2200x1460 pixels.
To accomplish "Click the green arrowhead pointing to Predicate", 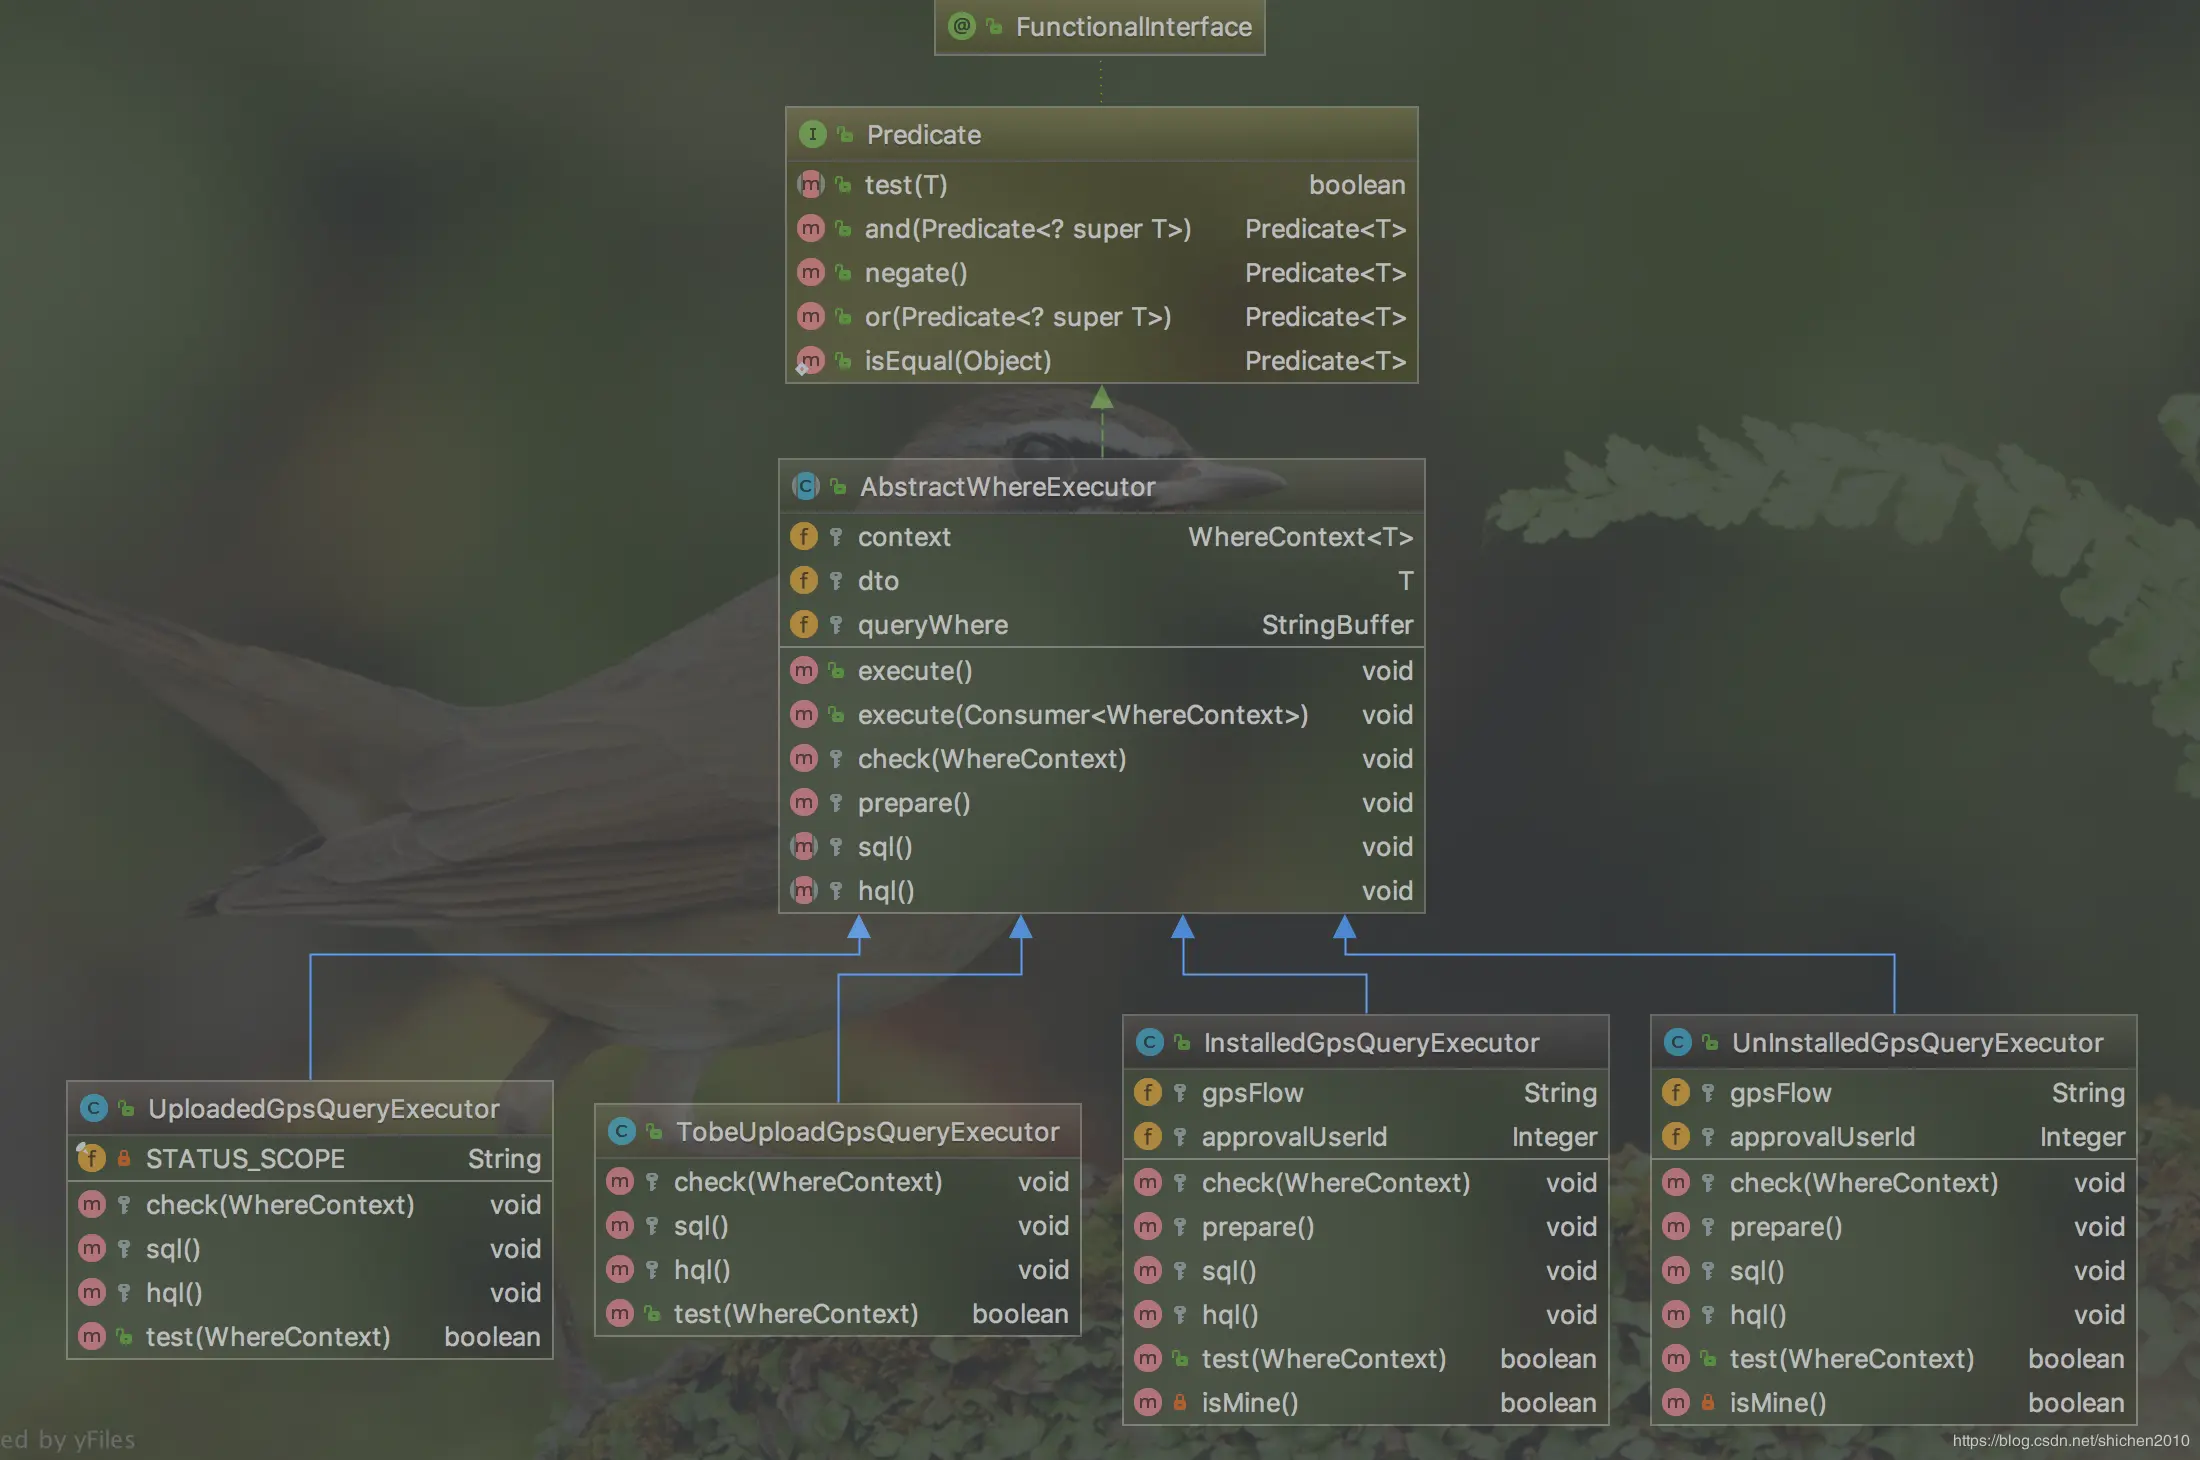I will 1101,398.
